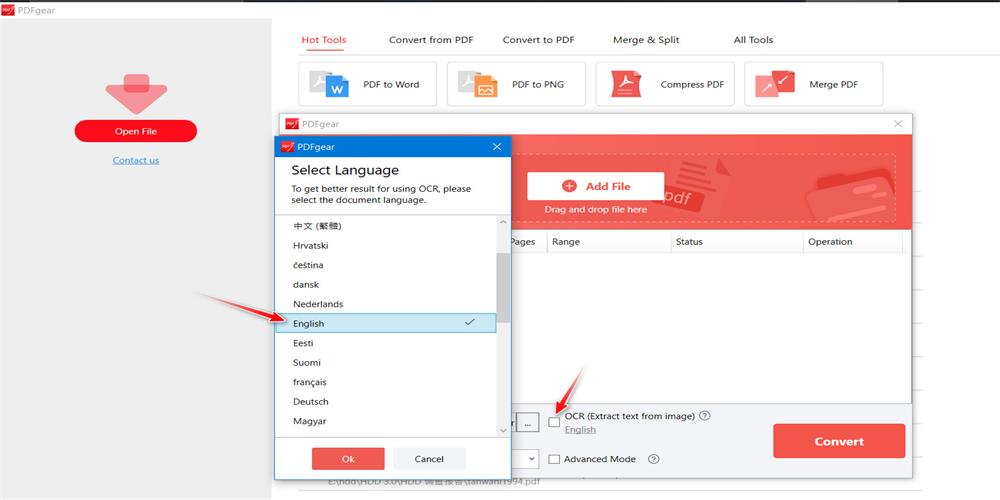Select Nederlands in the language list

(385, 304)
